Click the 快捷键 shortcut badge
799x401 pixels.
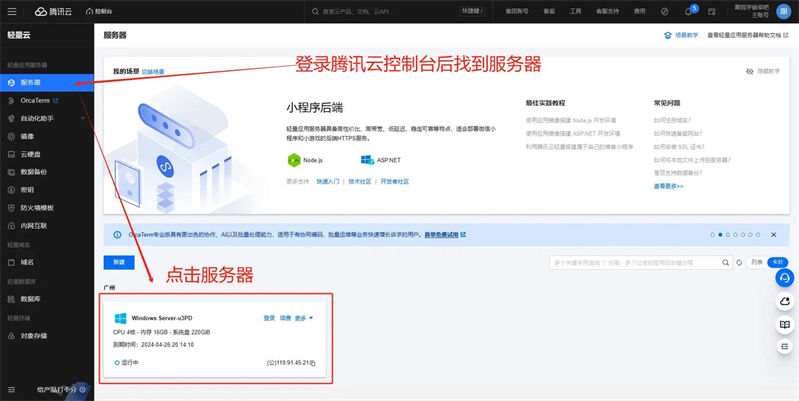472,11
